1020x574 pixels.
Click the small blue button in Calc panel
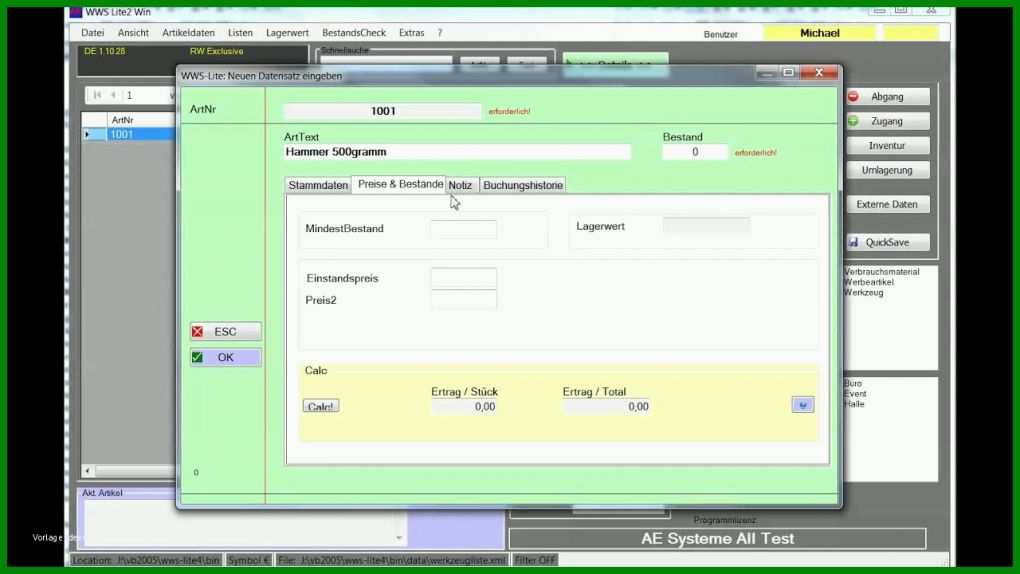(803, 405)
